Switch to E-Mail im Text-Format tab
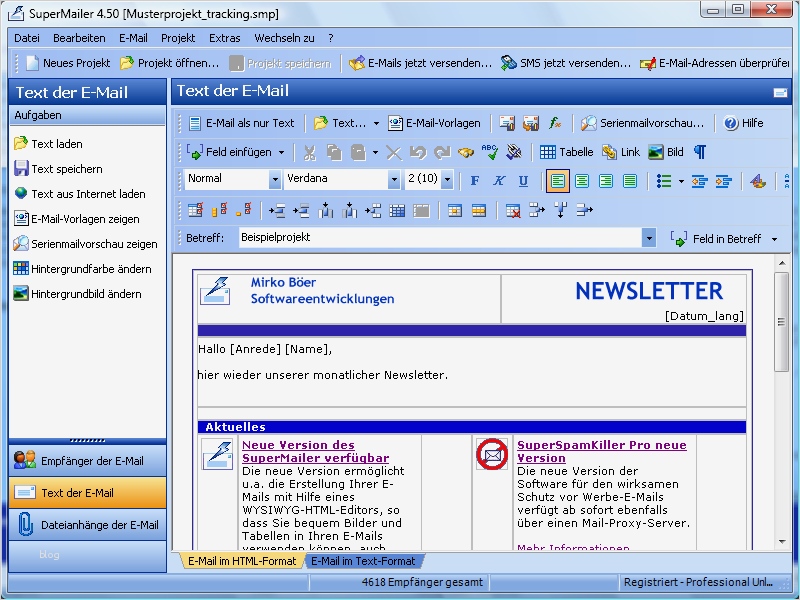The image size is (800, 600). click(363, 561)
